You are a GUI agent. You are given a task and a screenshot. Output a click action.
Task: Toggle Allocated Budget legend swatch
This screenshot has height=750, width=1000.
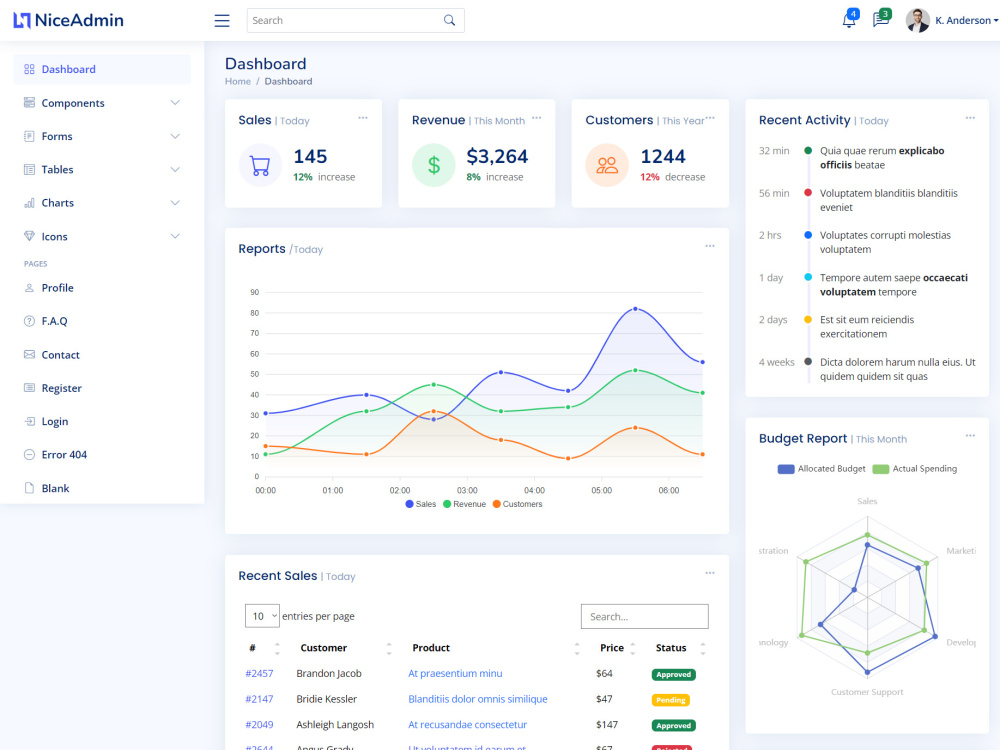click(786, 469)
